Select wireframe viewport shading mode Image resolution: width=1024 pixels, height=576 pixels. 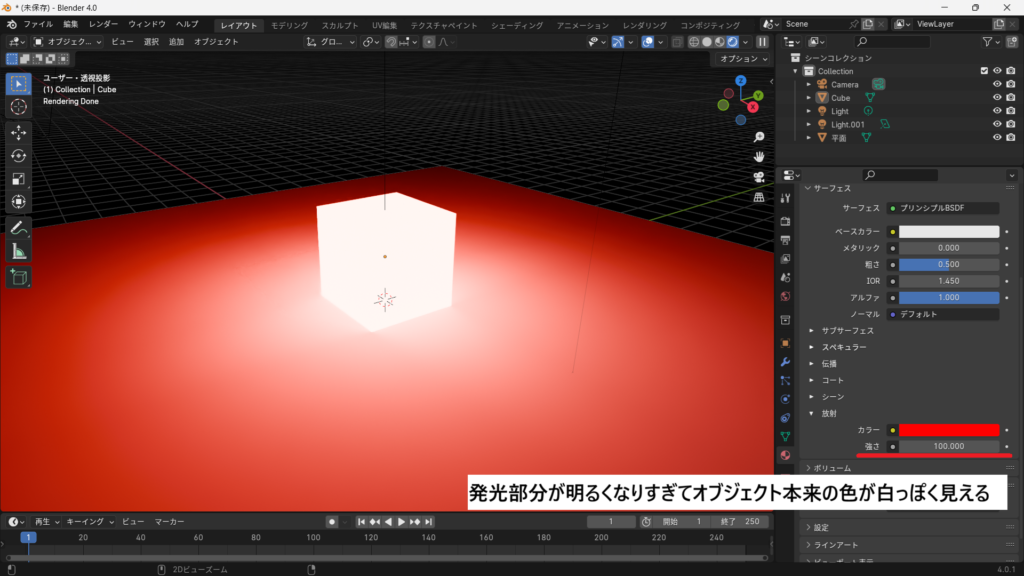[x=694, y=42]
